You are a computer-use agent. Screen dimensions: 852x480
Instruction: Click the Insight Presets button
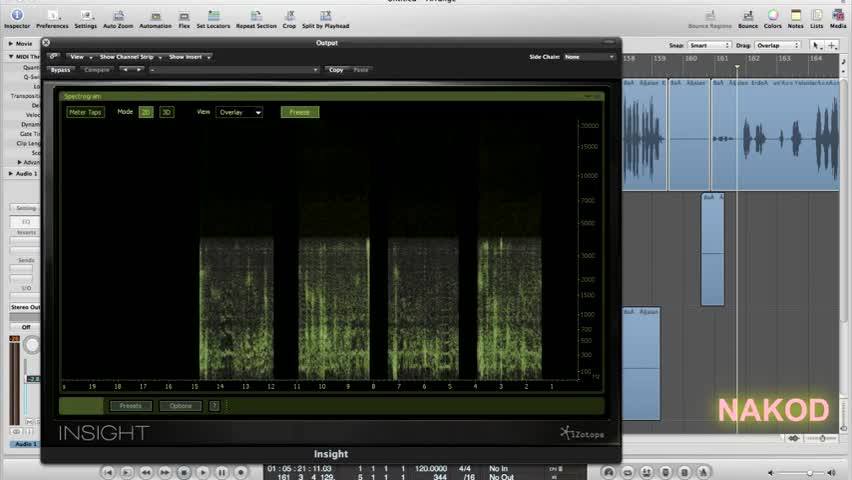pos(130,406)
